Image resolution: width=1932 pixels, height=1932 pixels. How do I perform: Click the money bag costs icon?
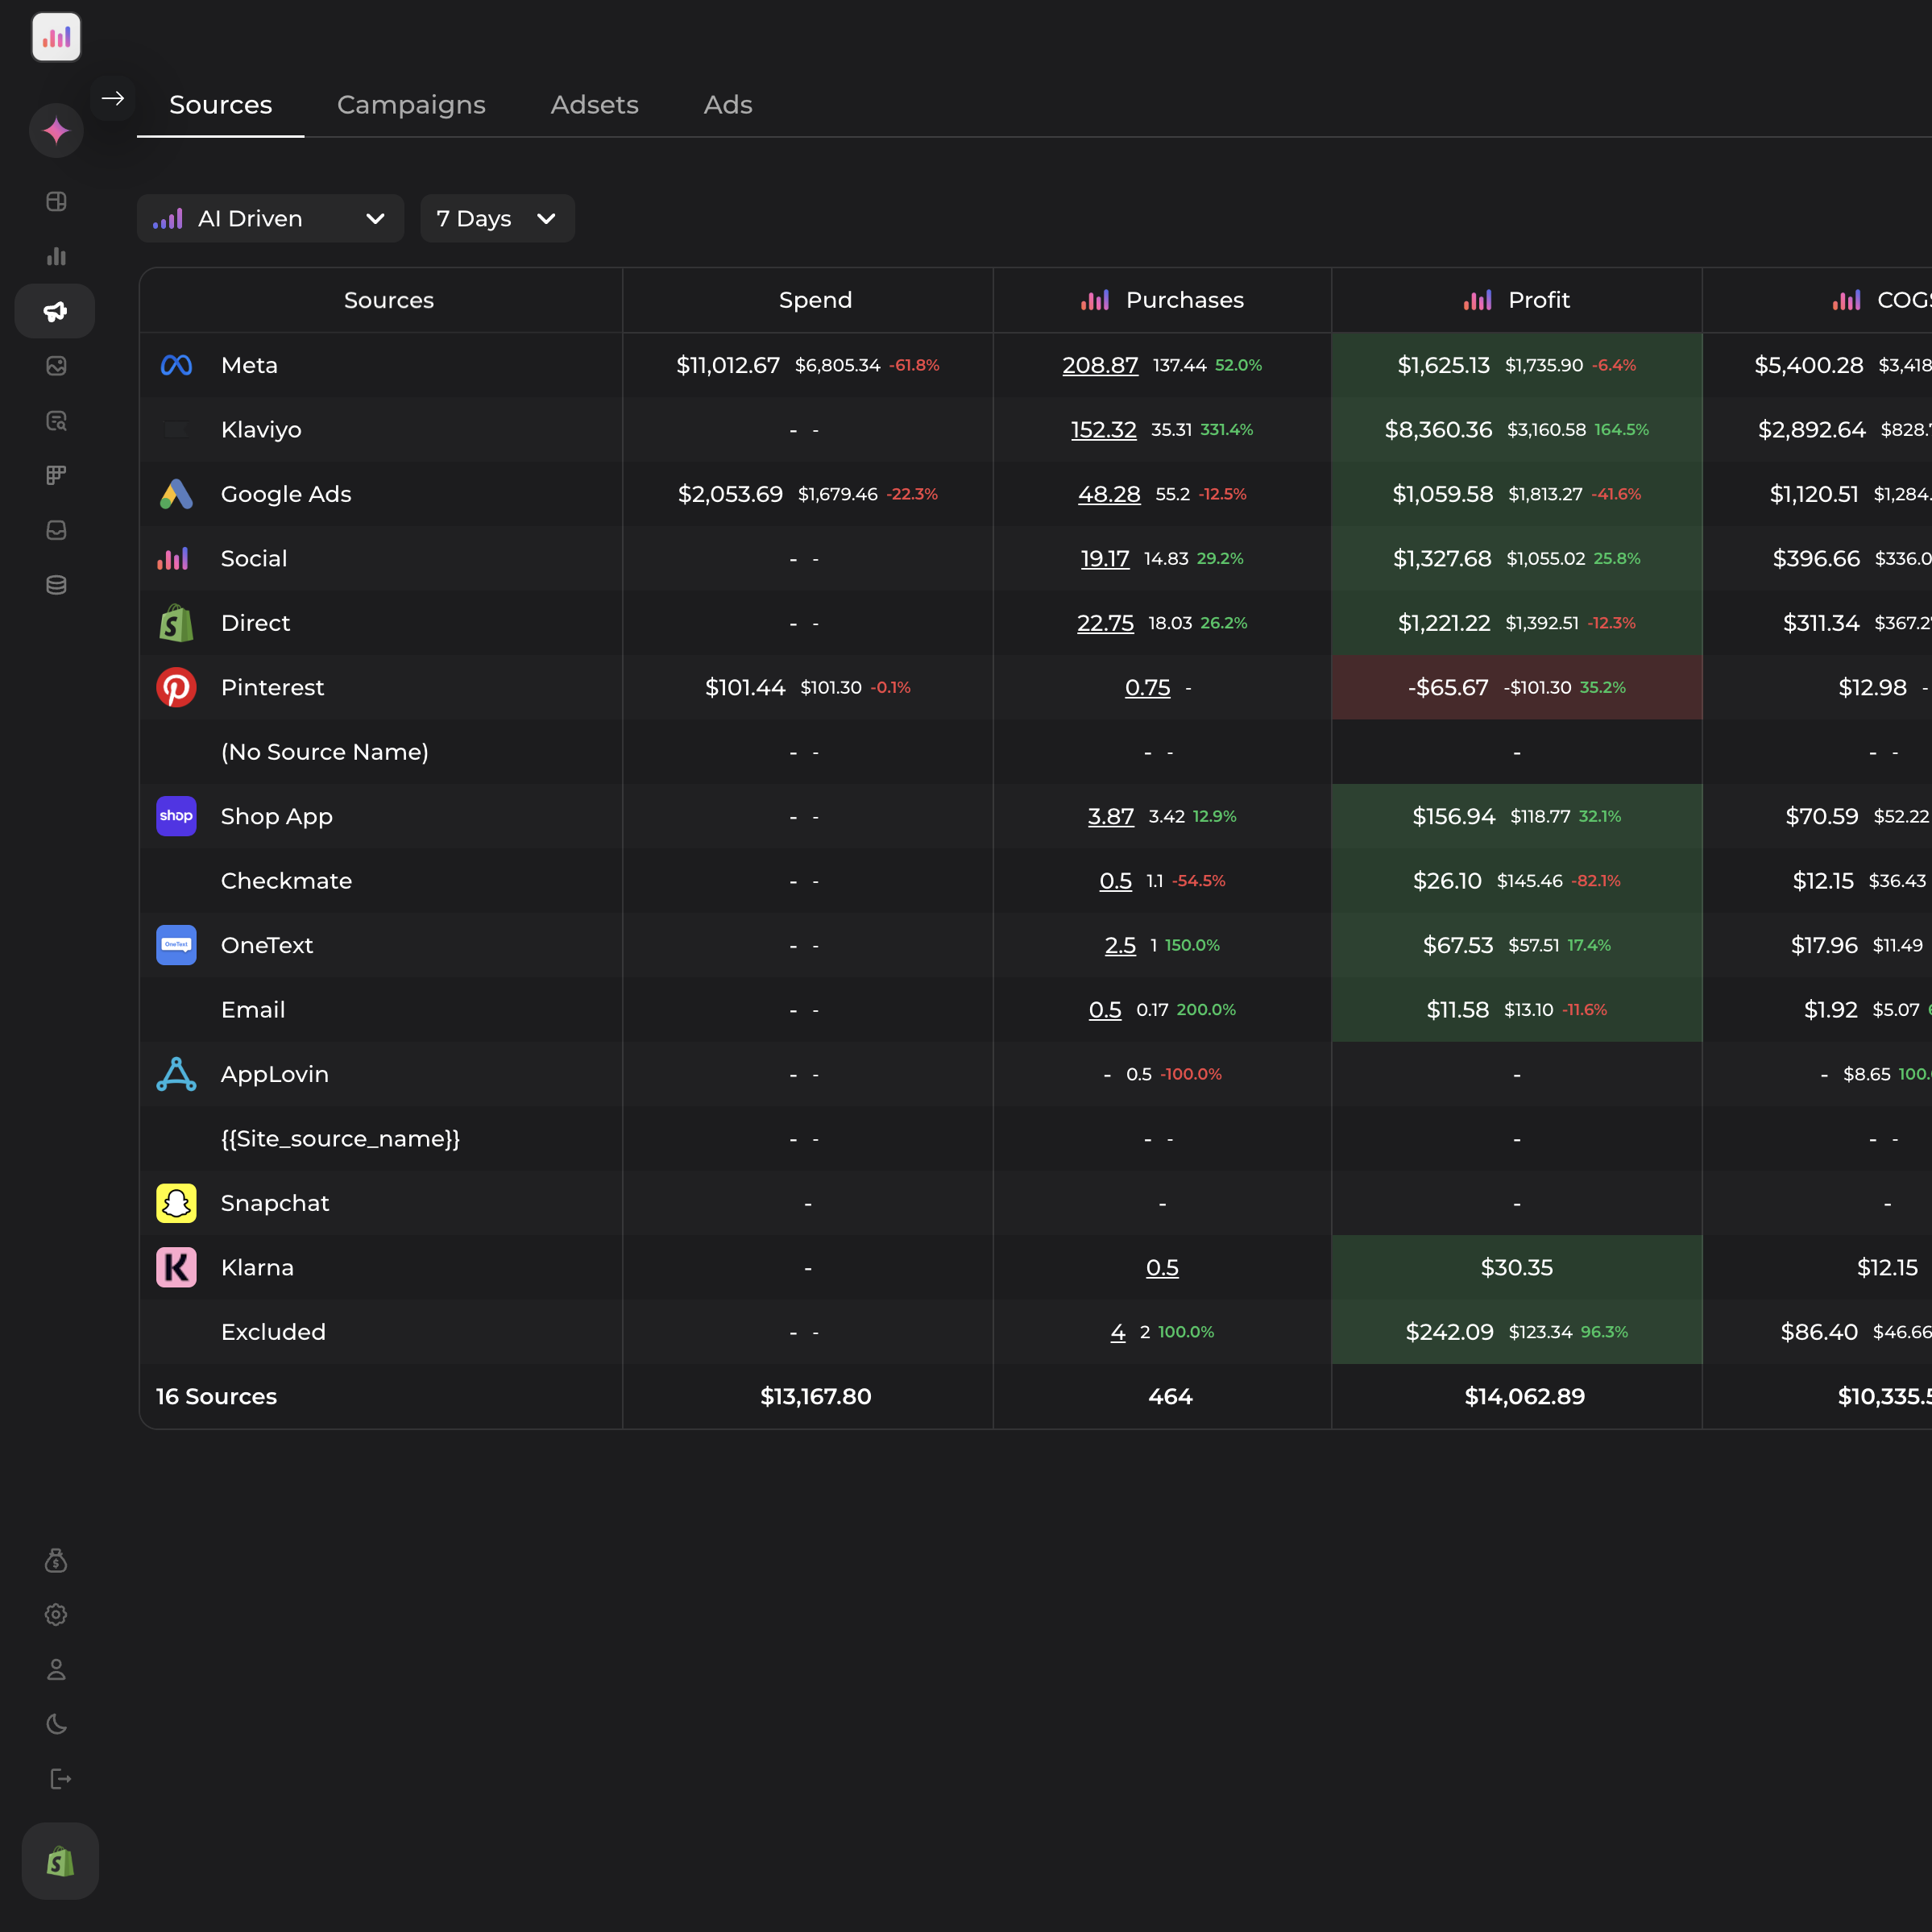tap(56, 1560)
